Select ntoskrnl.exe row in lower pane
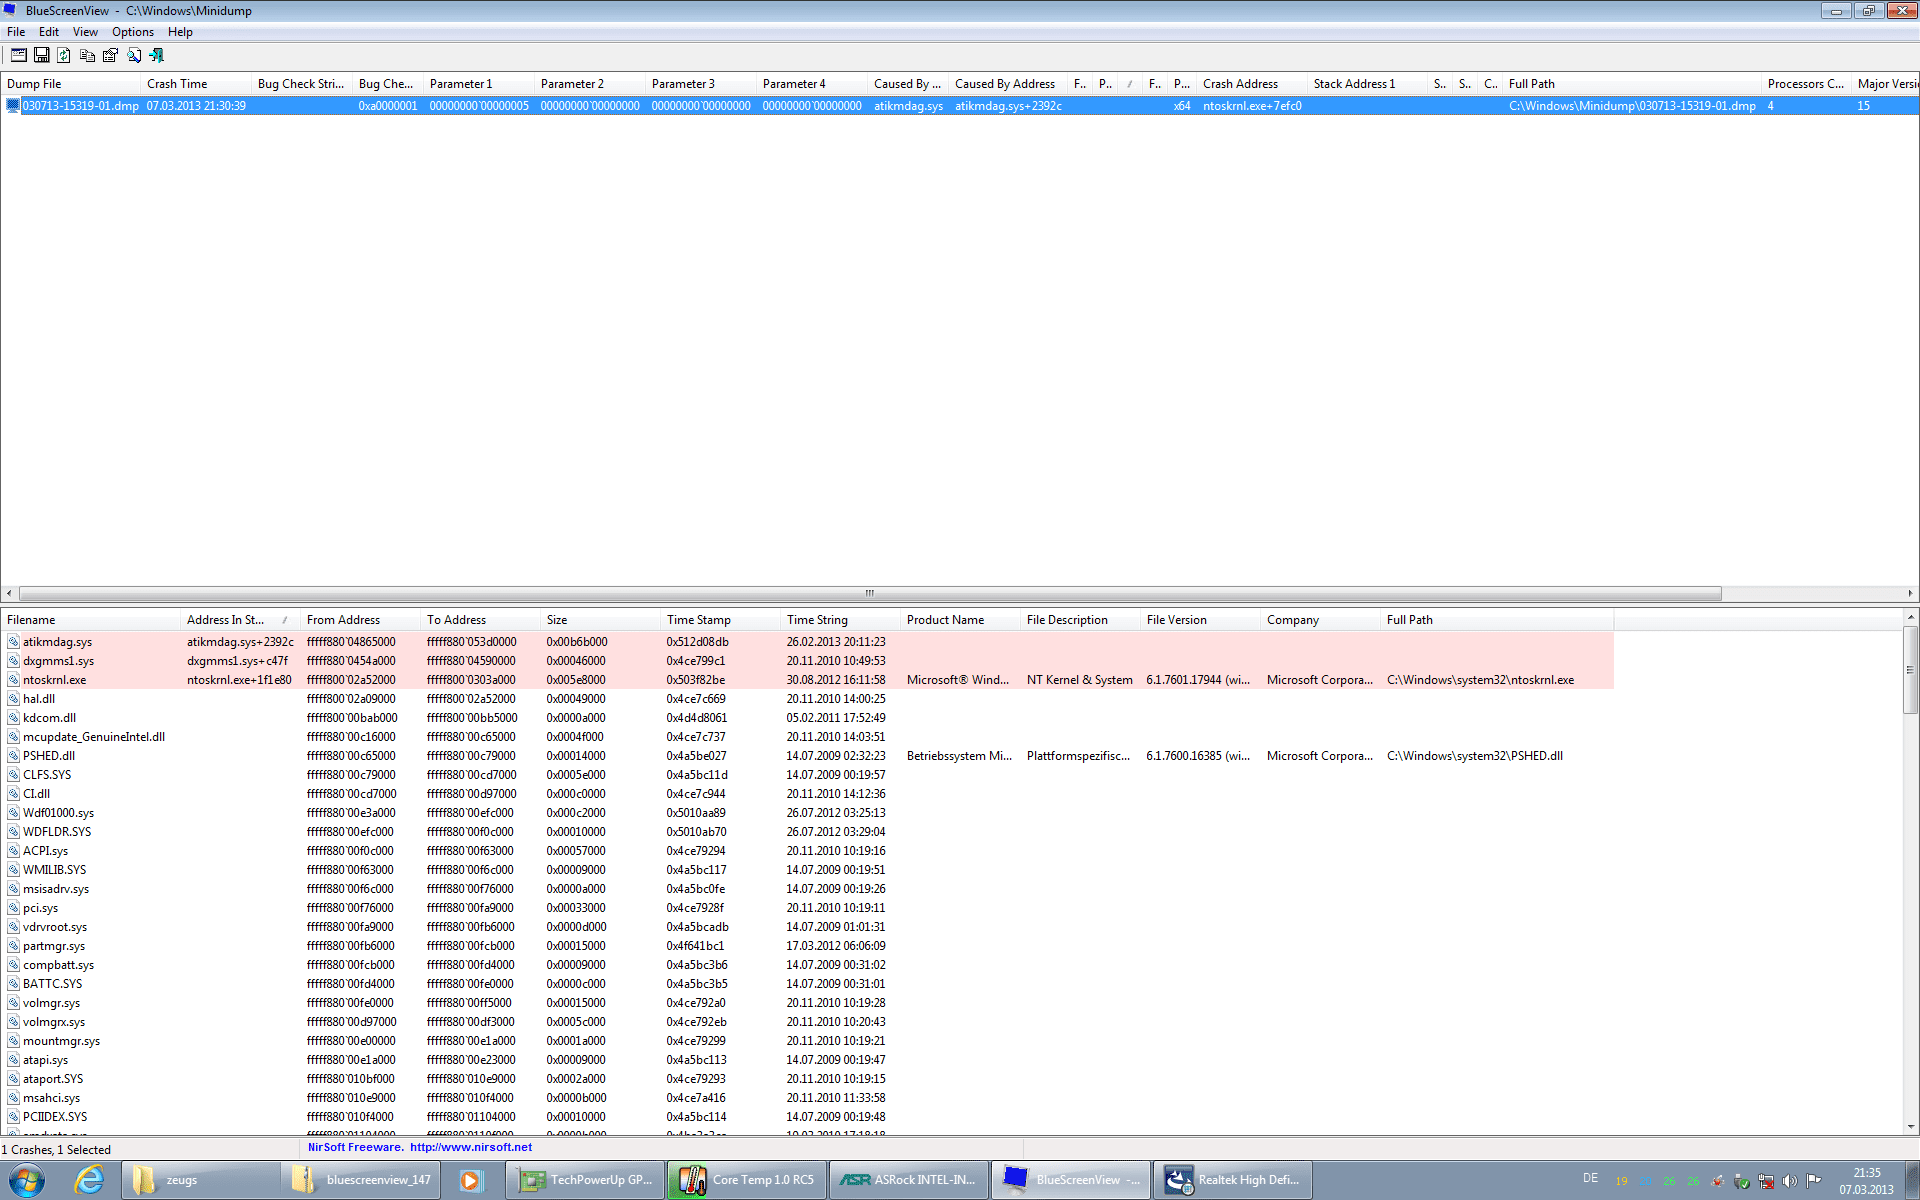 (54, 680)
